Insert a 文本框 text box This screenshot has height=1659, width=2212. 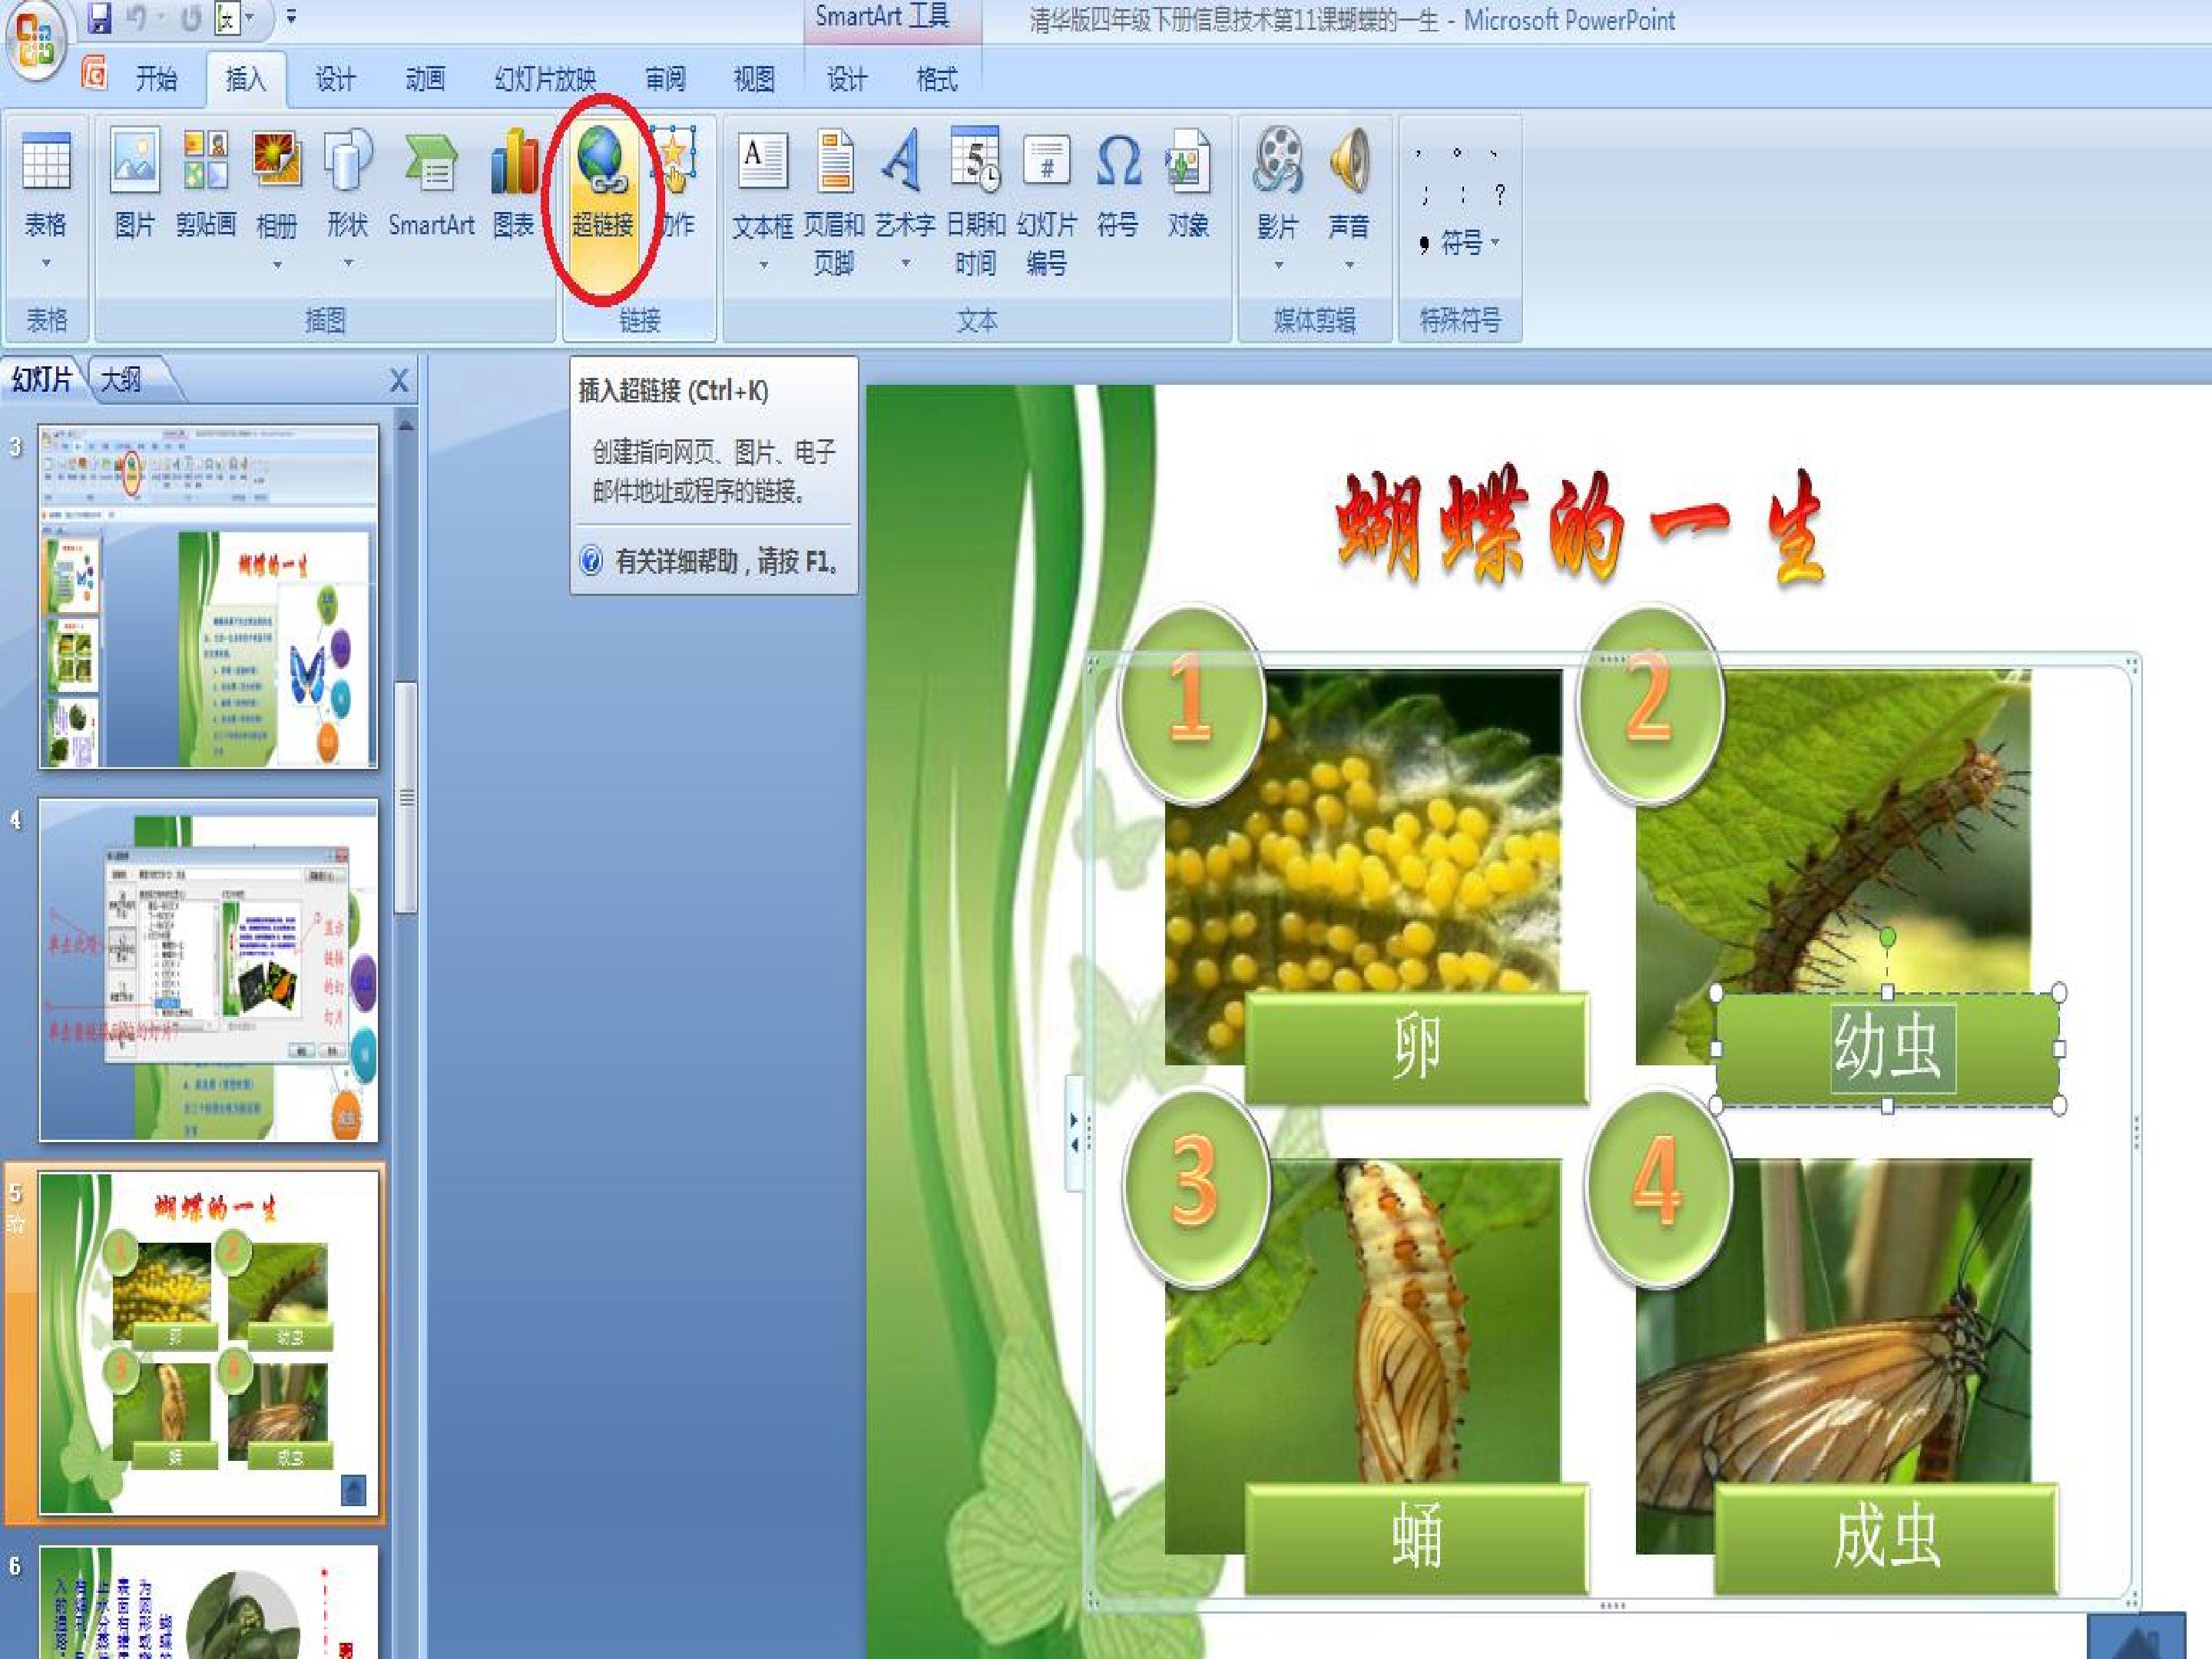[763, 161]
